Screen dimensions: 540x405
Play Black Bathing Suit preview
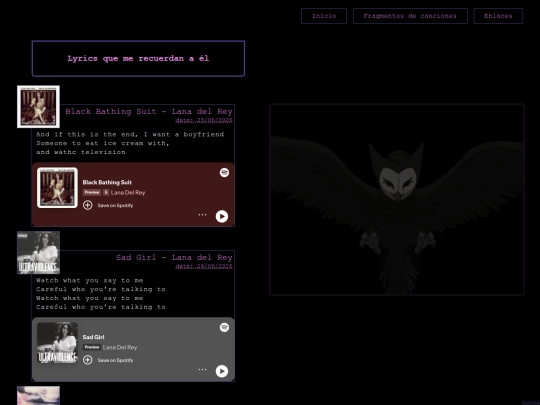222,216
